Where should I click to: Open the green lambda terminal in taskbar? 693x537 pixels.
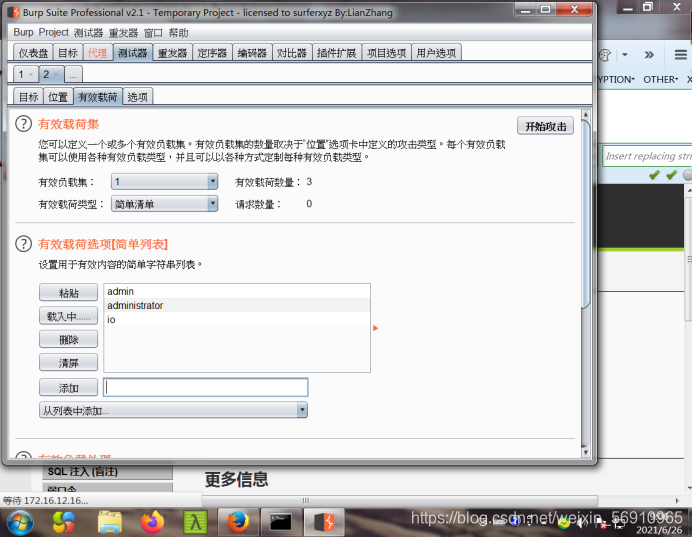(x=195, y=522)
